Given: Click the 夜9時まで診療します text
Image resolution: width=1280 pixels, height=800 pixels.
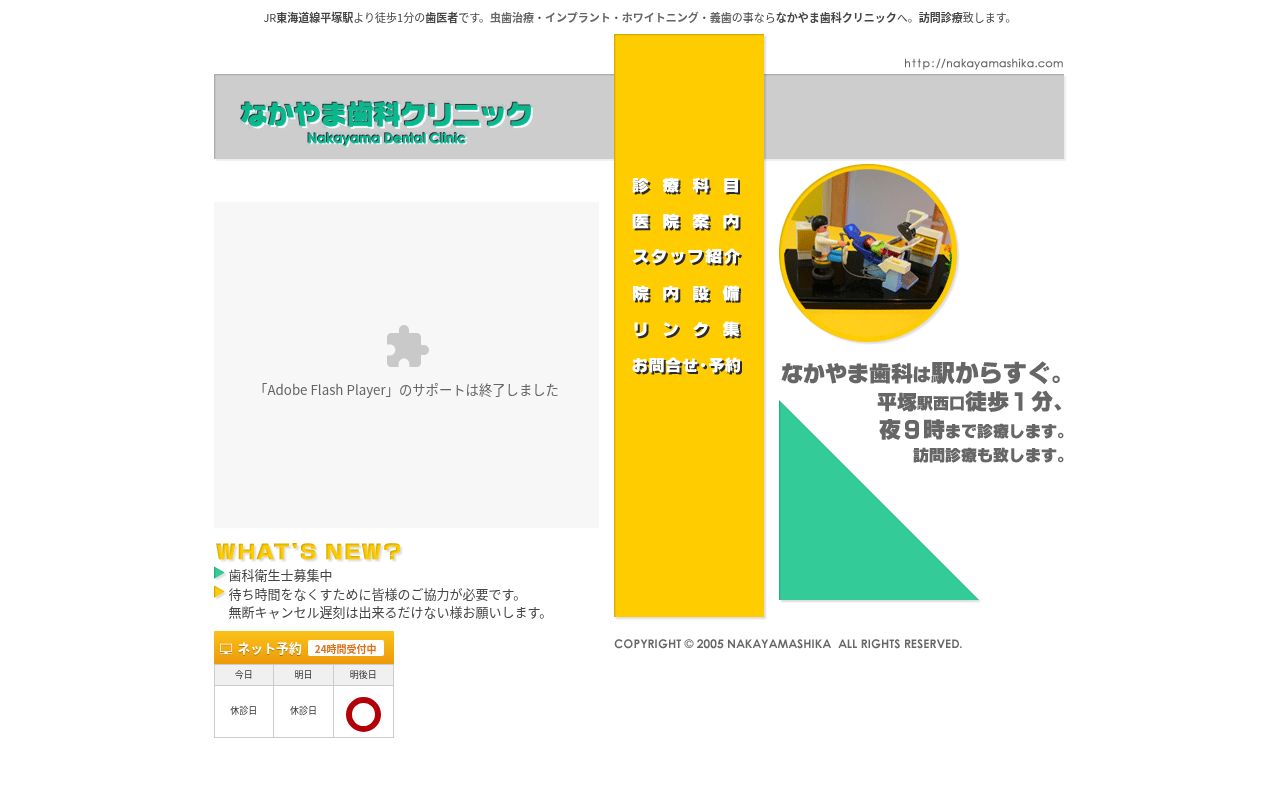Looking at the screenshot, I should [972, 430].
